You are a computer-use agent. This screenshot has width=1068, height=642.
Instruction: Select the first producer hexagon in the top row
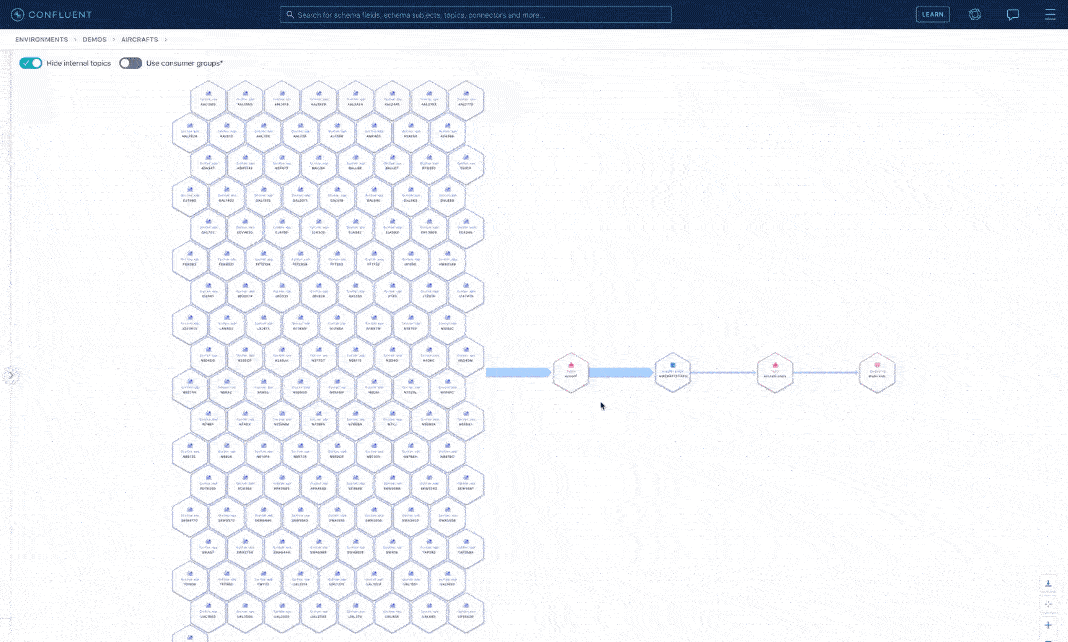(x=208, y=100)
